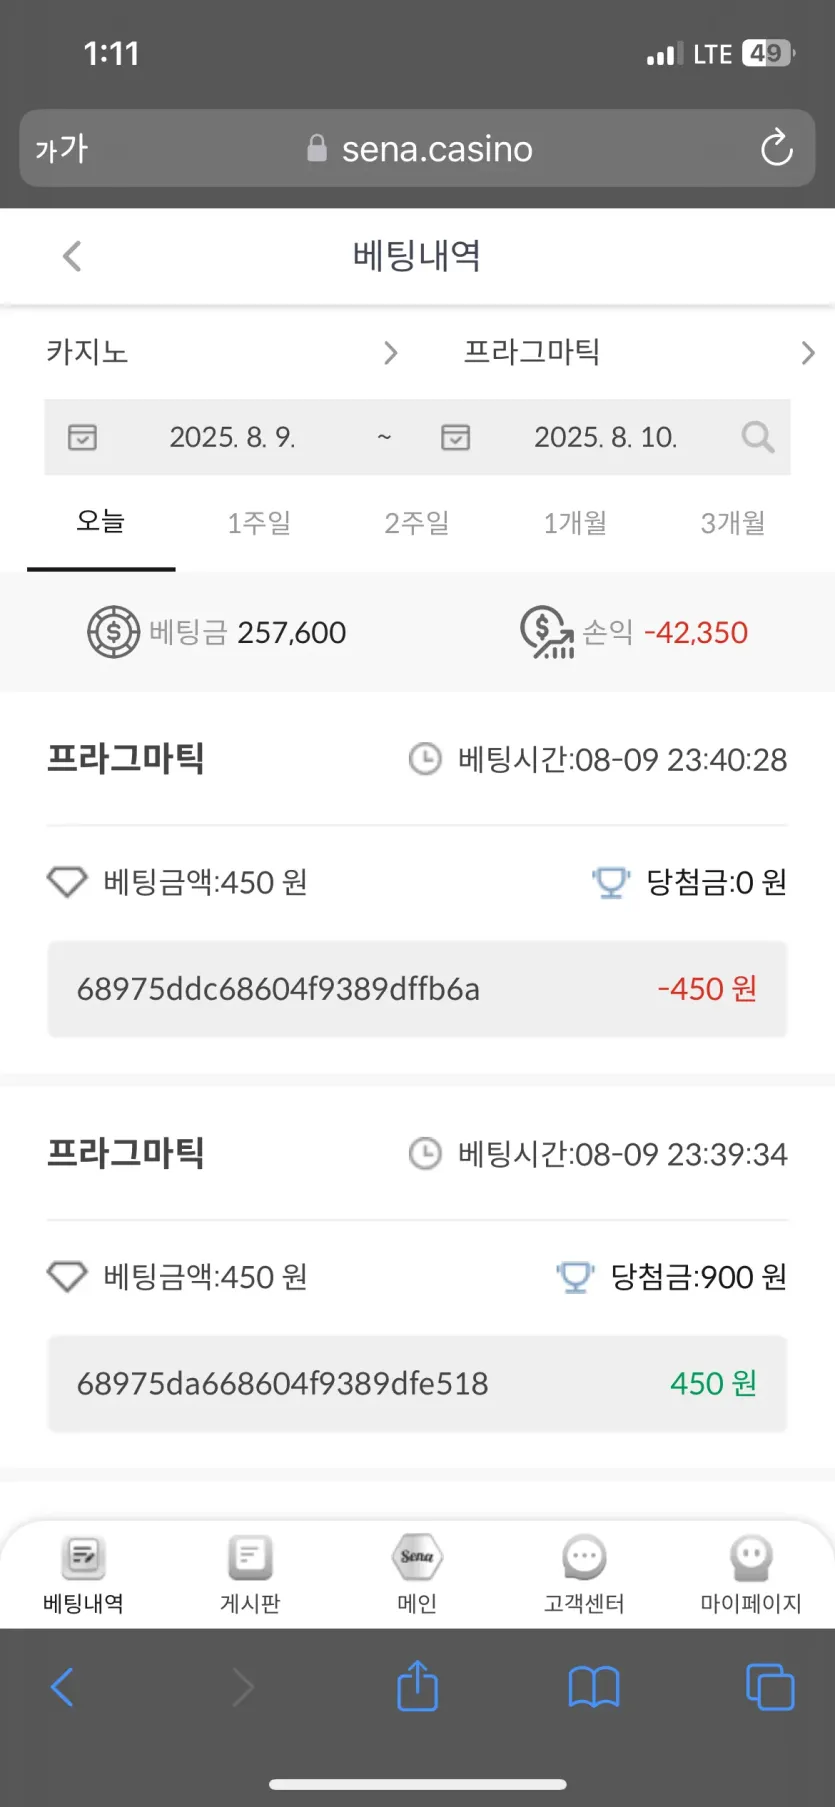
Task: Tap the 베팅내역 icon in bottom navigation
Action: (83, 1558)
